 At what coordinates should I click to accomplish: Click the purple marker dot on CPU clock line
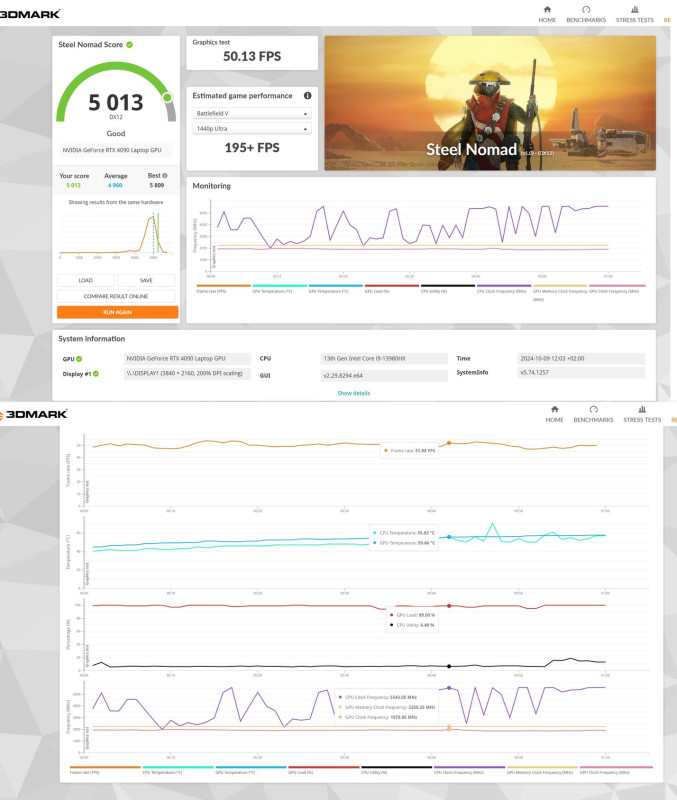(x=449, y=688)
